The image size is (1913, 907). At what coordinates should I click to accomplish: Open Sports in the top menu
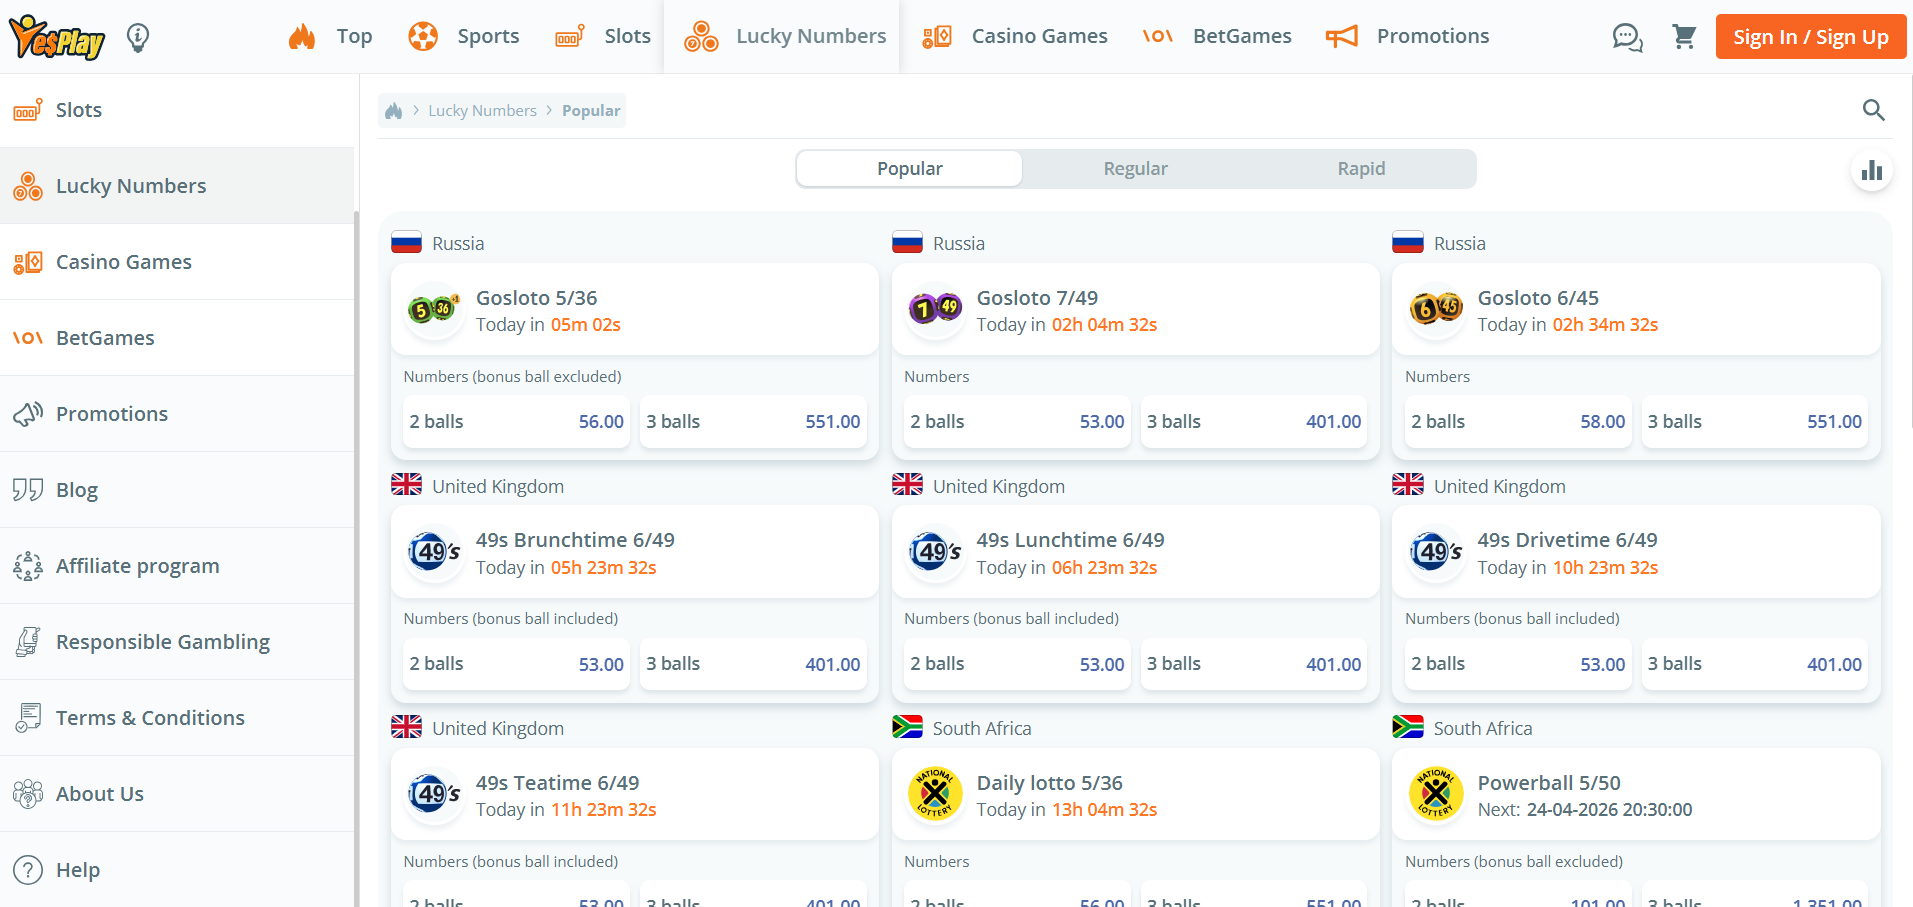(x=464, y=37)
